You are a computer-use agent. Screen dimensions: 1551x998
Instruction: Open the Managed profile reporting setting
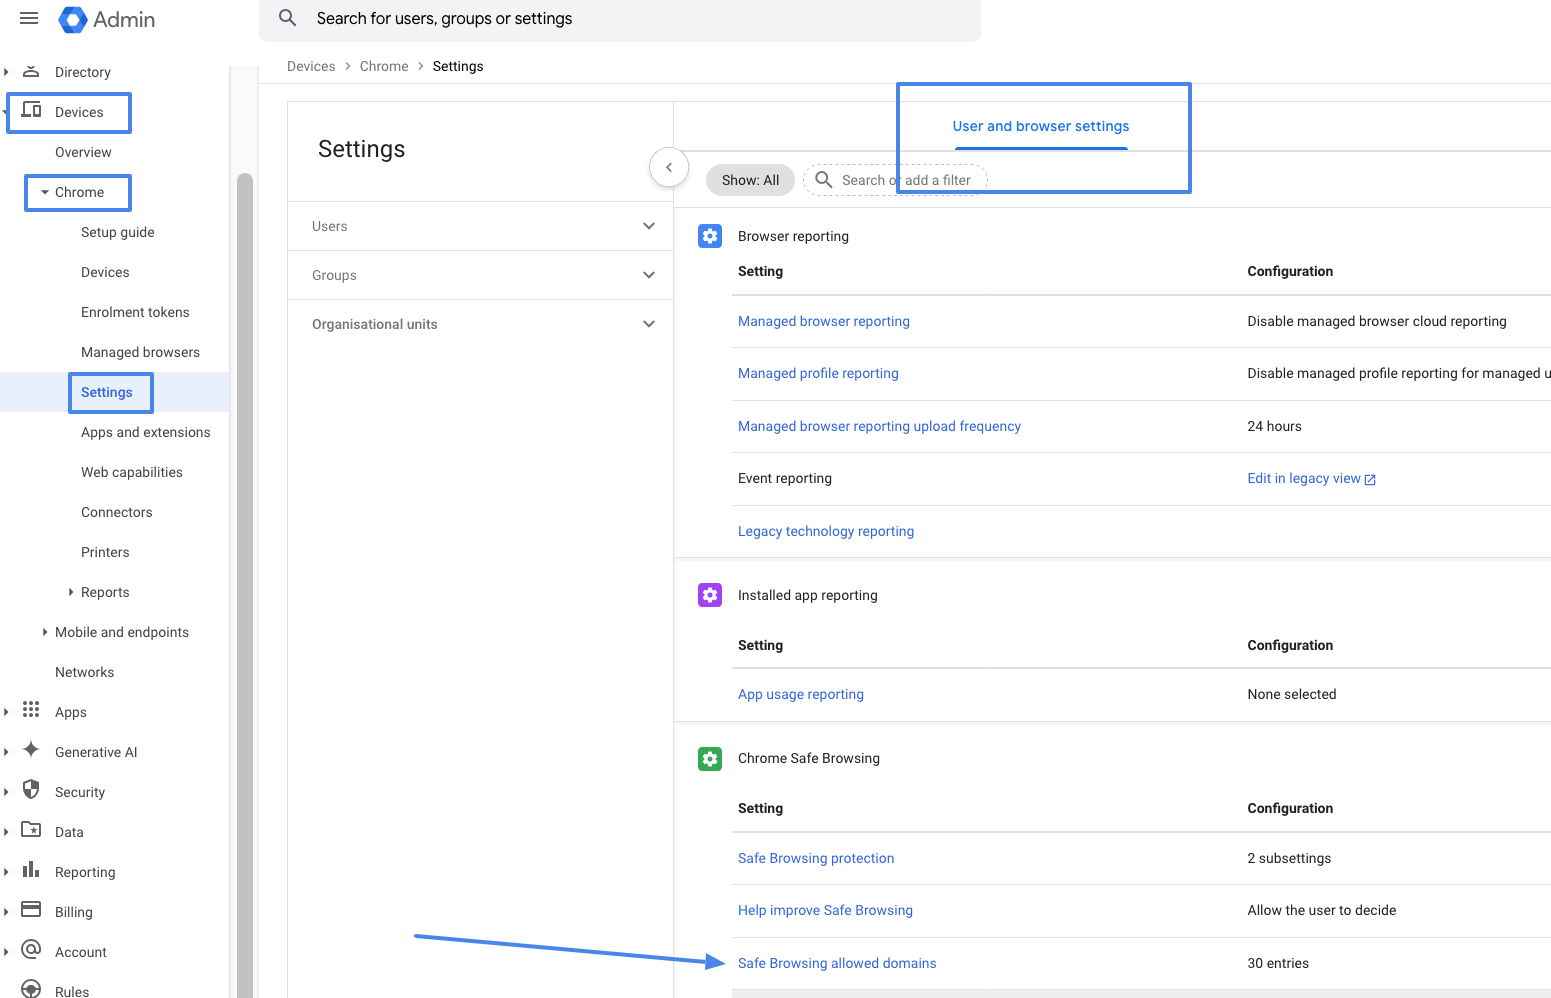[818, 373]
